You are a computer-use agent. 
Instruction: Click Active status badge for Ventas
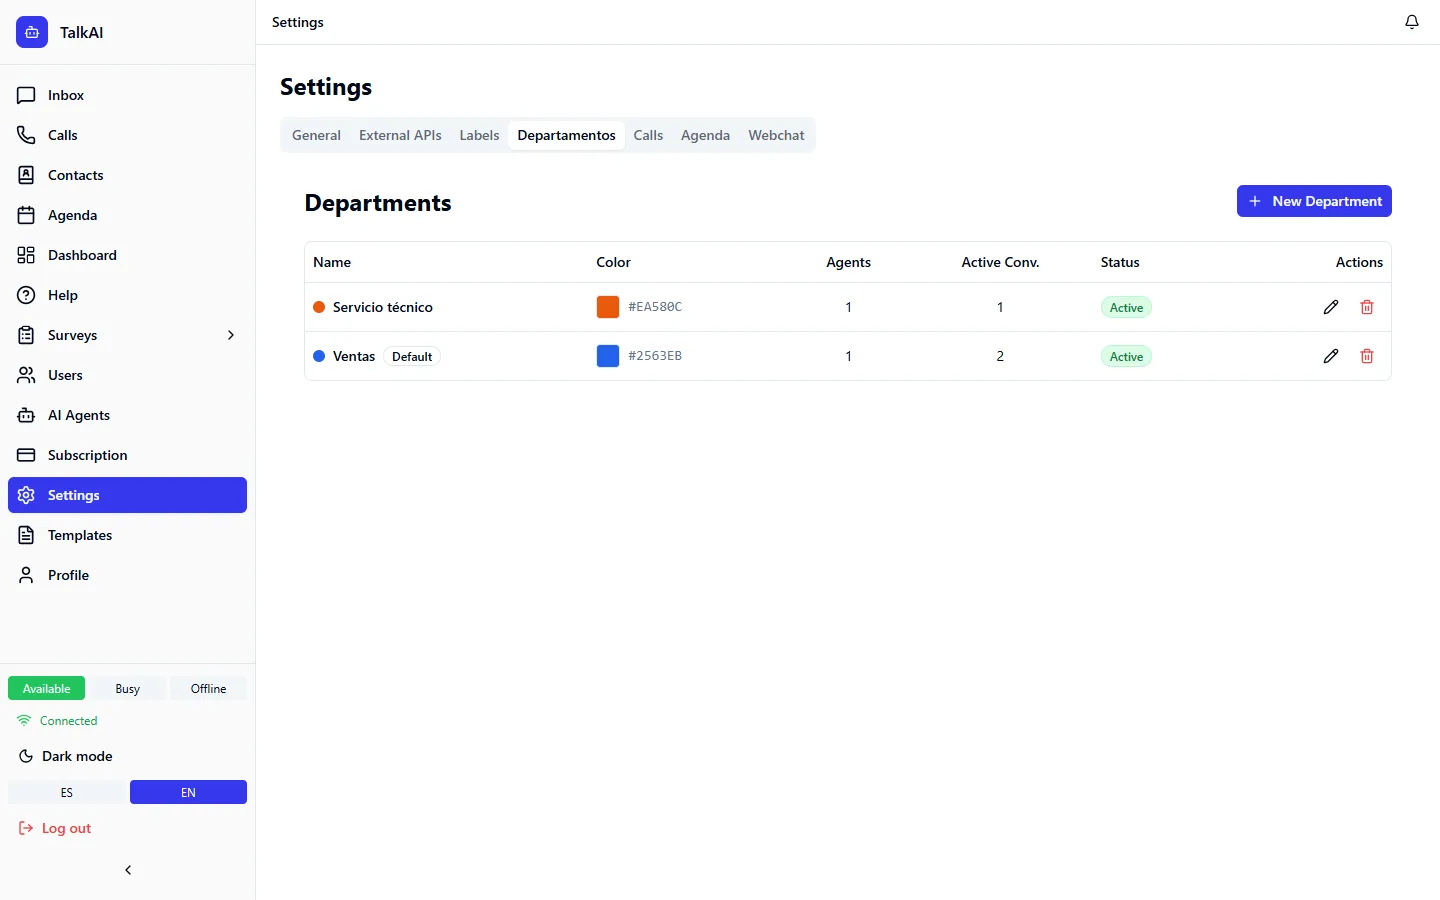[x=1126, y=356]
